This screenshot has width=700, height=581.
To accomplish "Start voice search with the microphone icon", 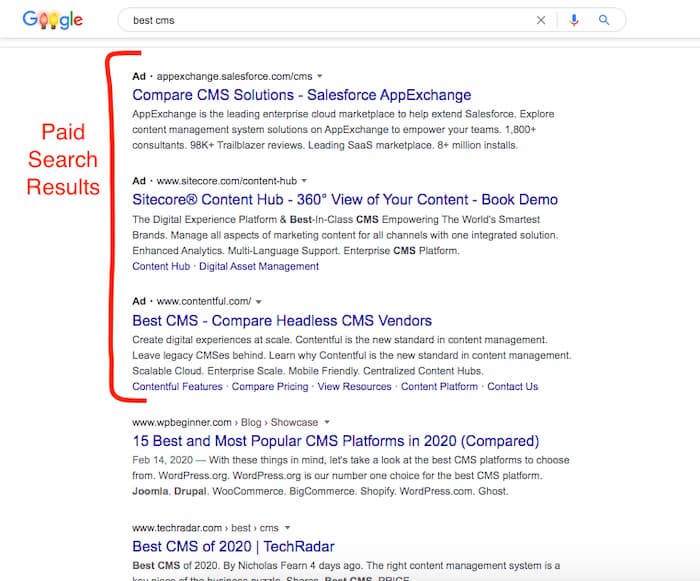I will tap(574, 20).
